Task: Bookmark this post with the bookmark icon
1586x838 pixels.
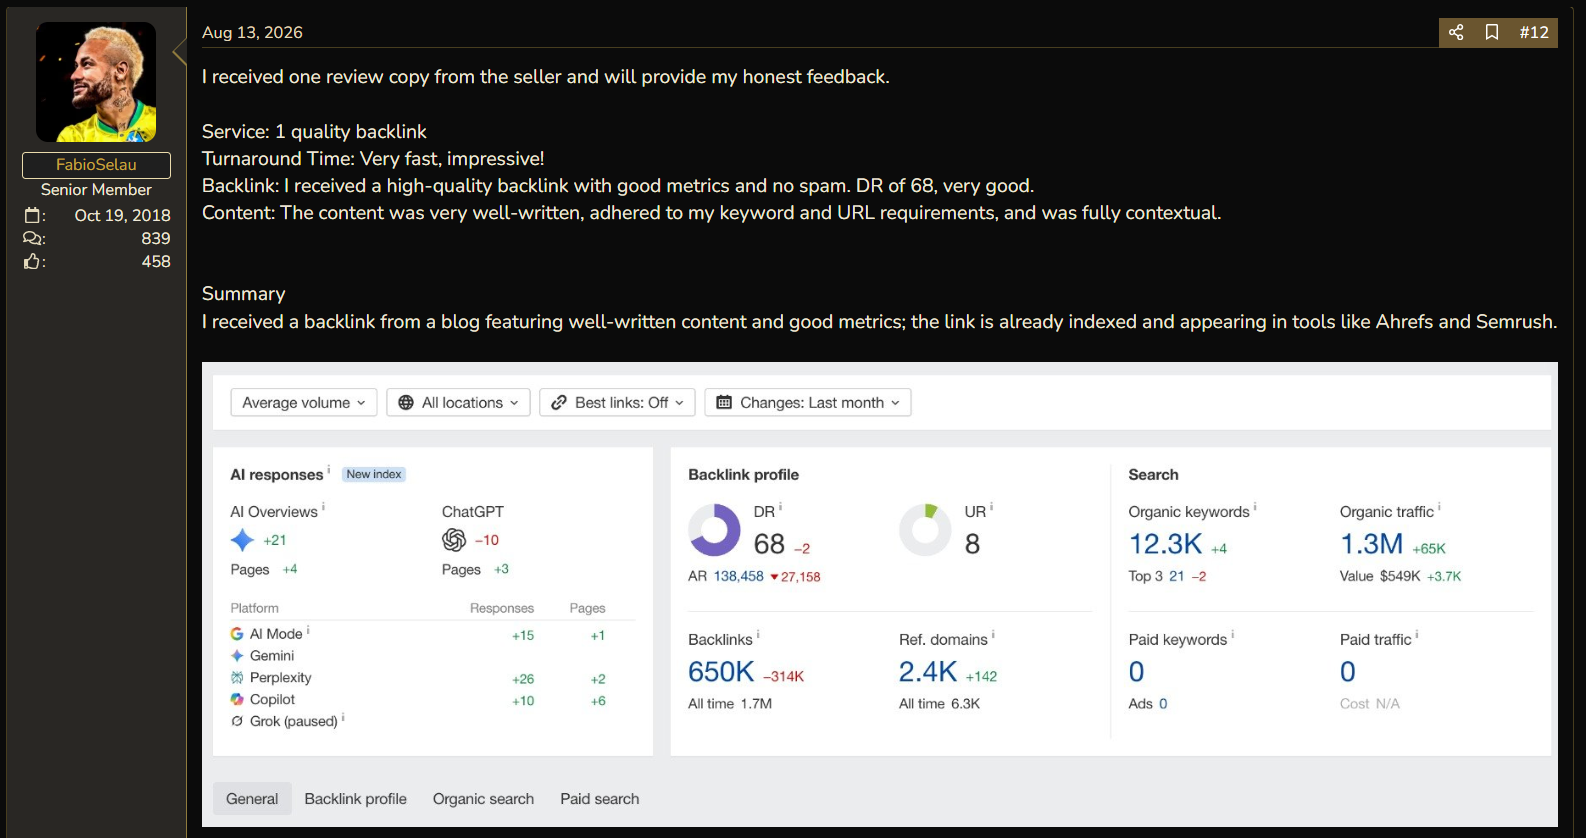Action: pos(1492,32)
